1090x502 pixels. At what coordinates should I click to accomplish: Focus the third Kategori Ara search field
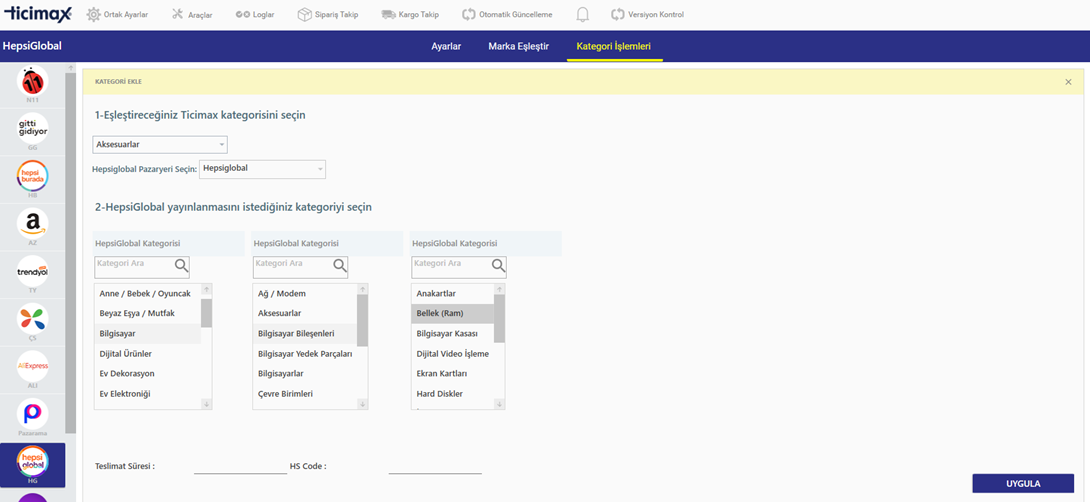coord(459,267)
